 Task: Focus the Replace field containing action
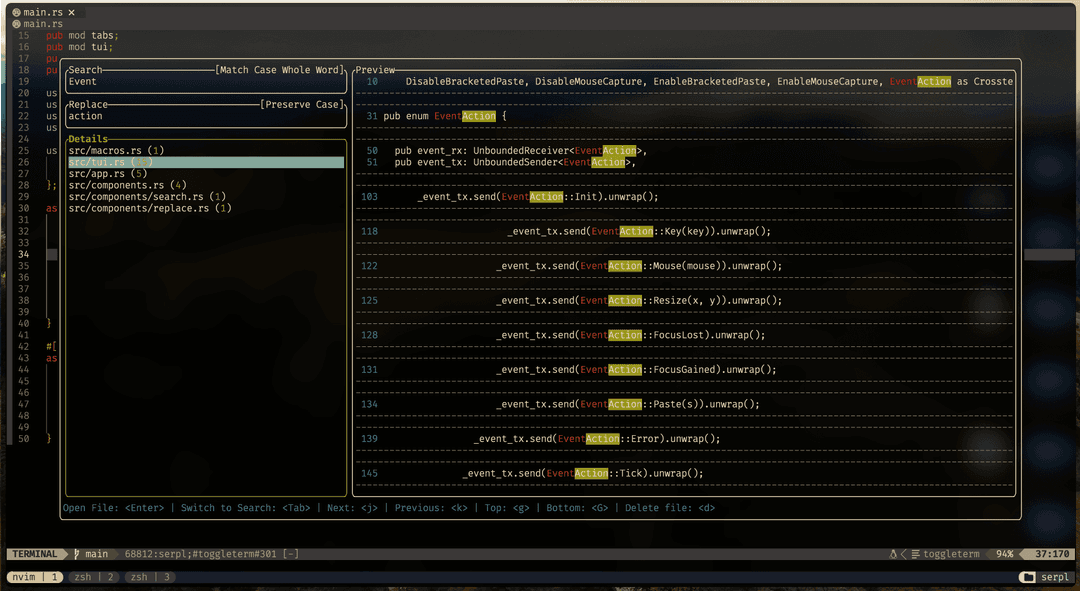pyautogui.click(x=206, y=116)
